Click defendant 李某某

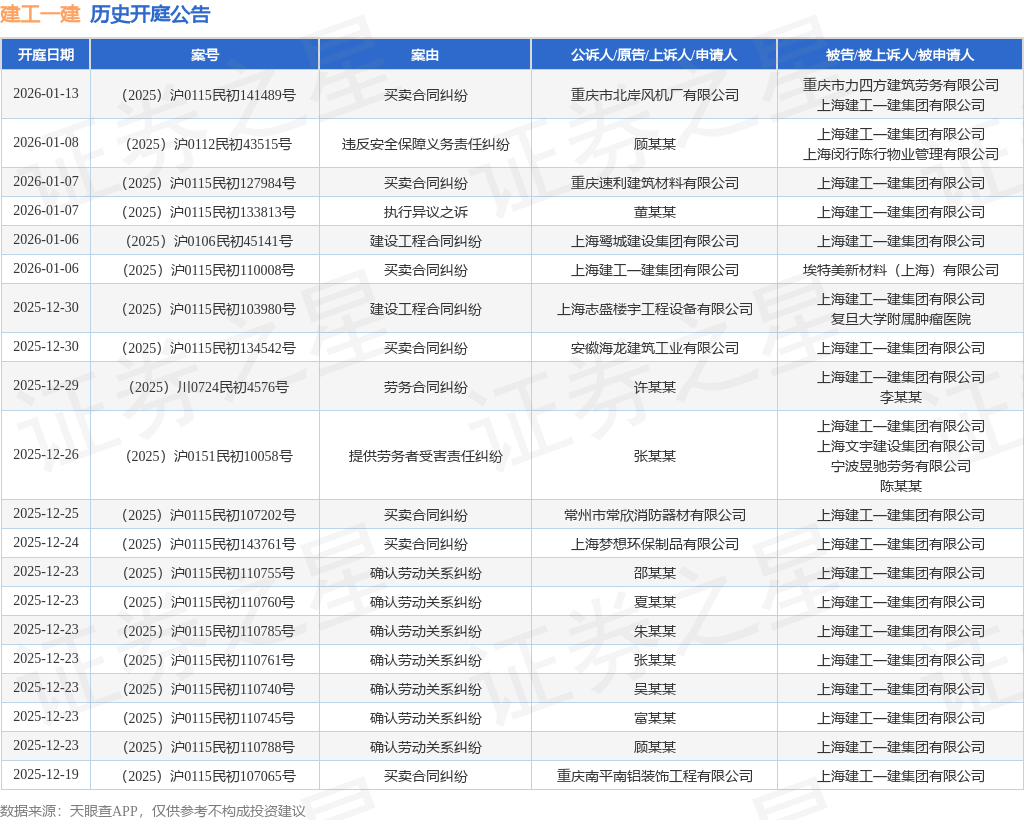click(x=901, y=398)
